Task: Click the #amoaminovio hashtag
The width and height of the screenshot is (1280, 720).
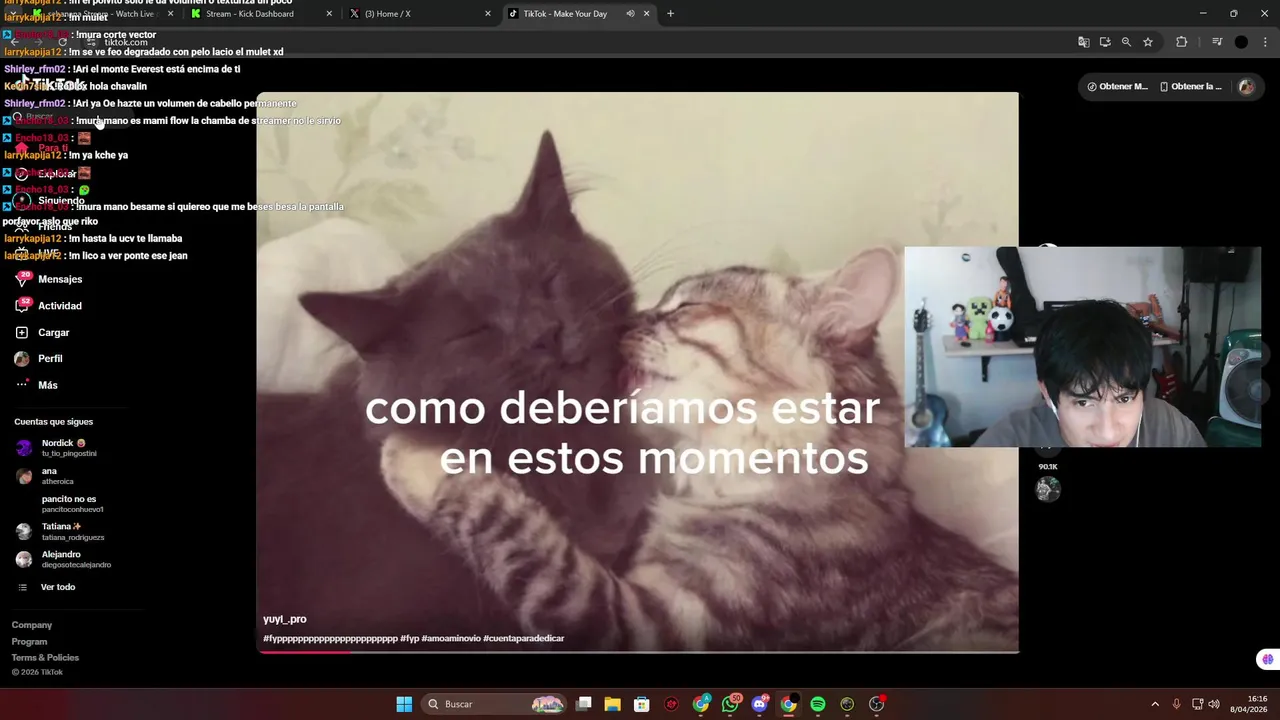Action: click(x=450, y=638)
